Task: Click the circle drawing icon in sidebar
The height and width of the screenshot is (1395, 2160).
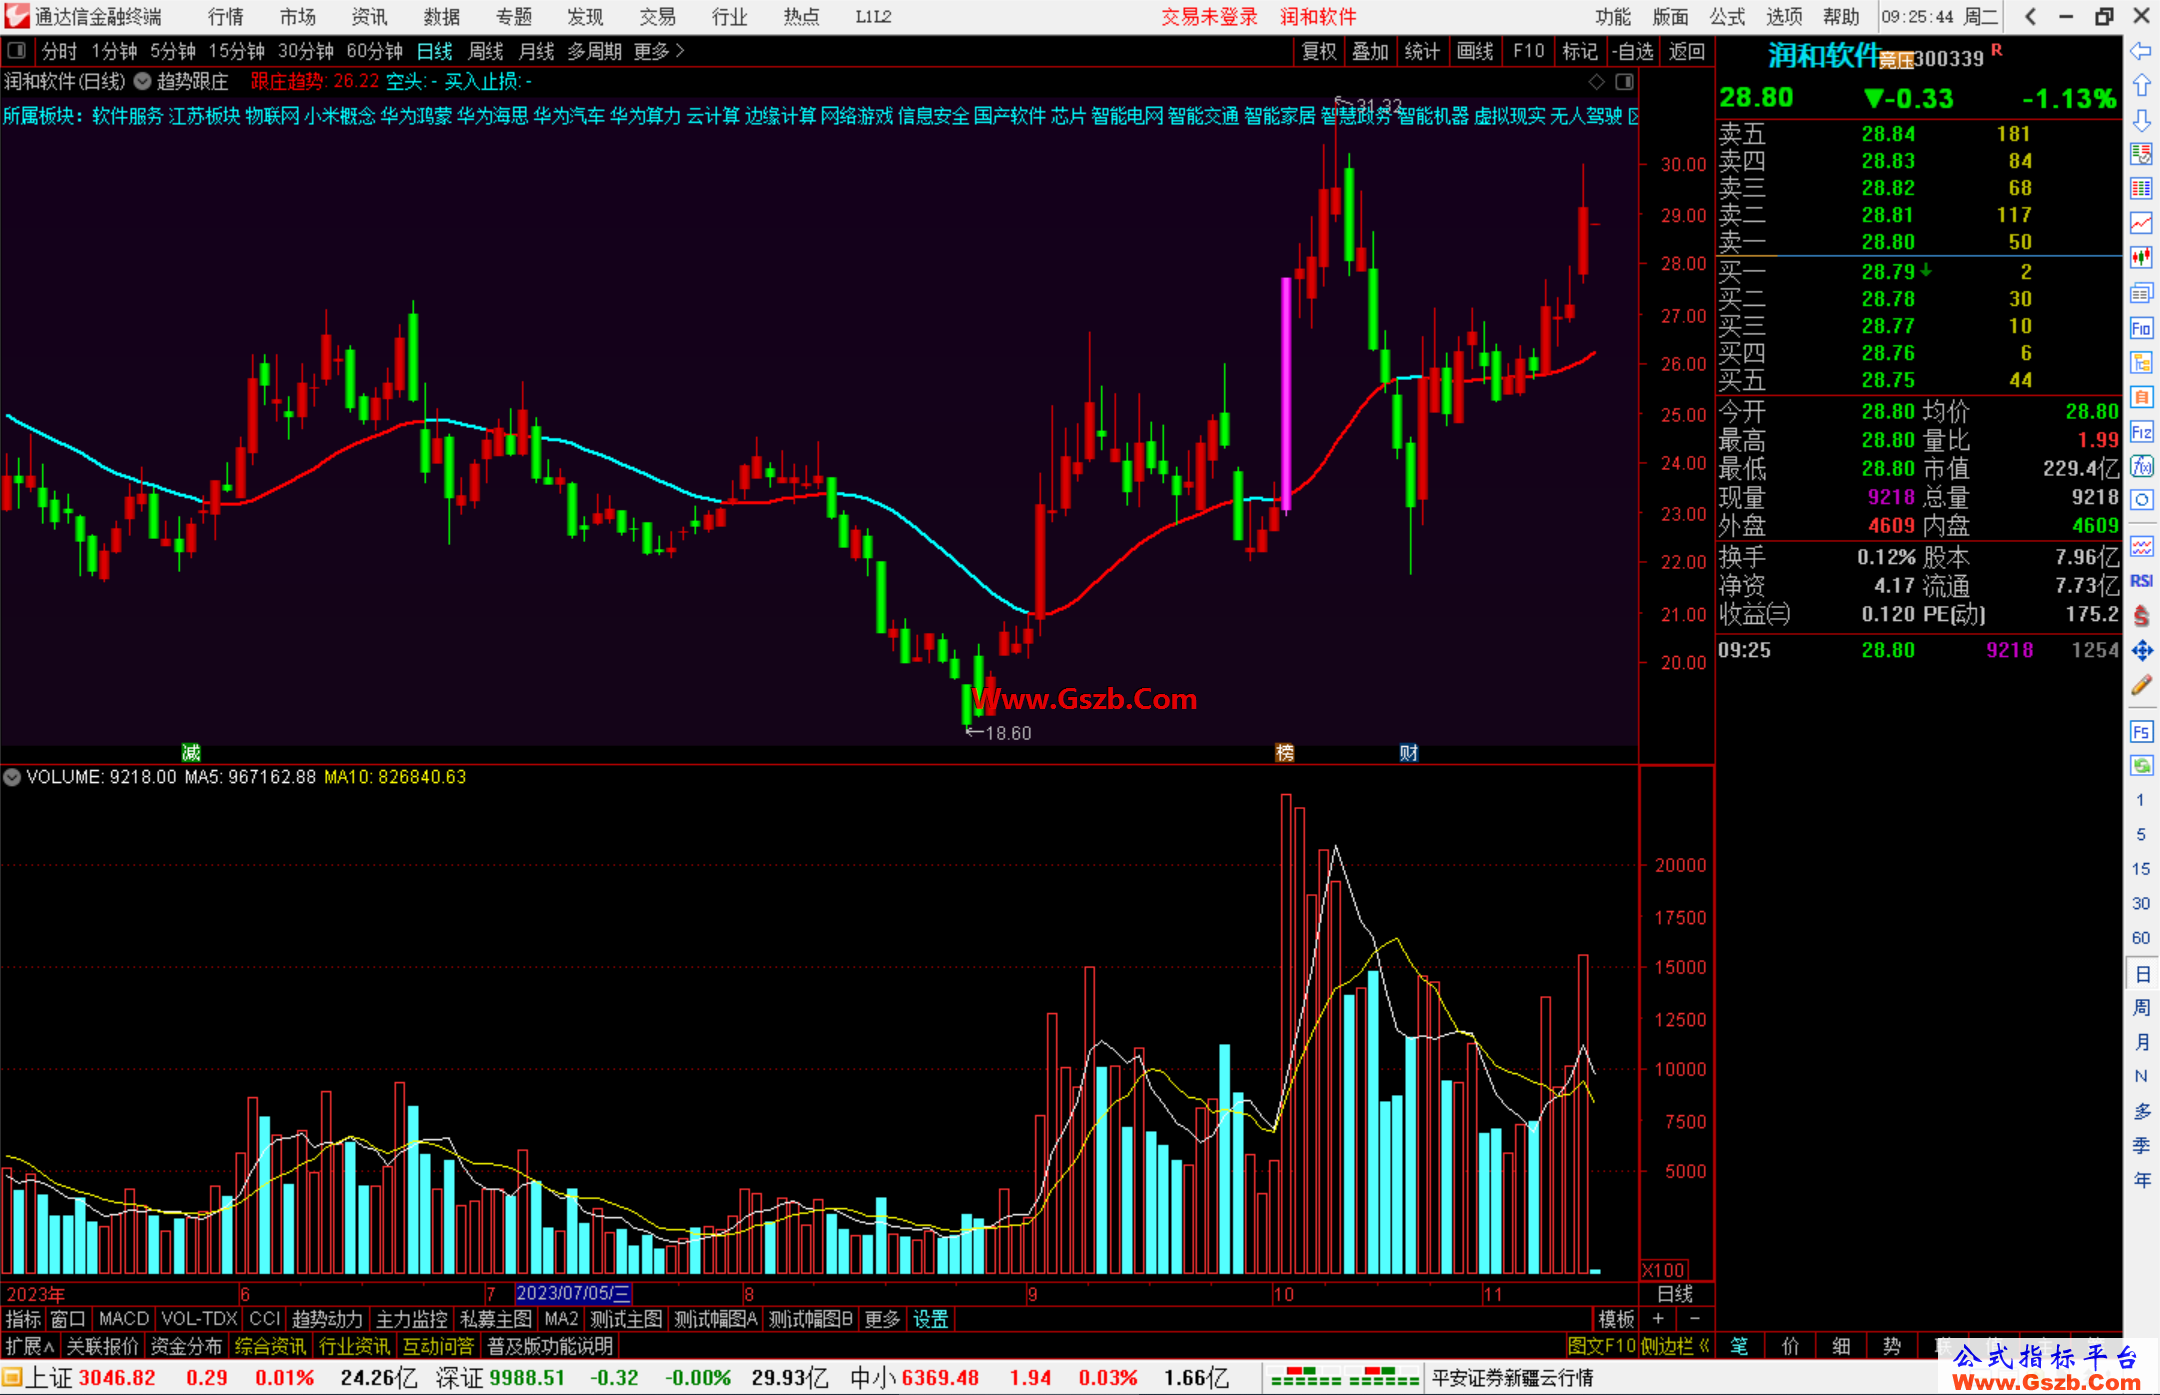Action: (2141, 500)
